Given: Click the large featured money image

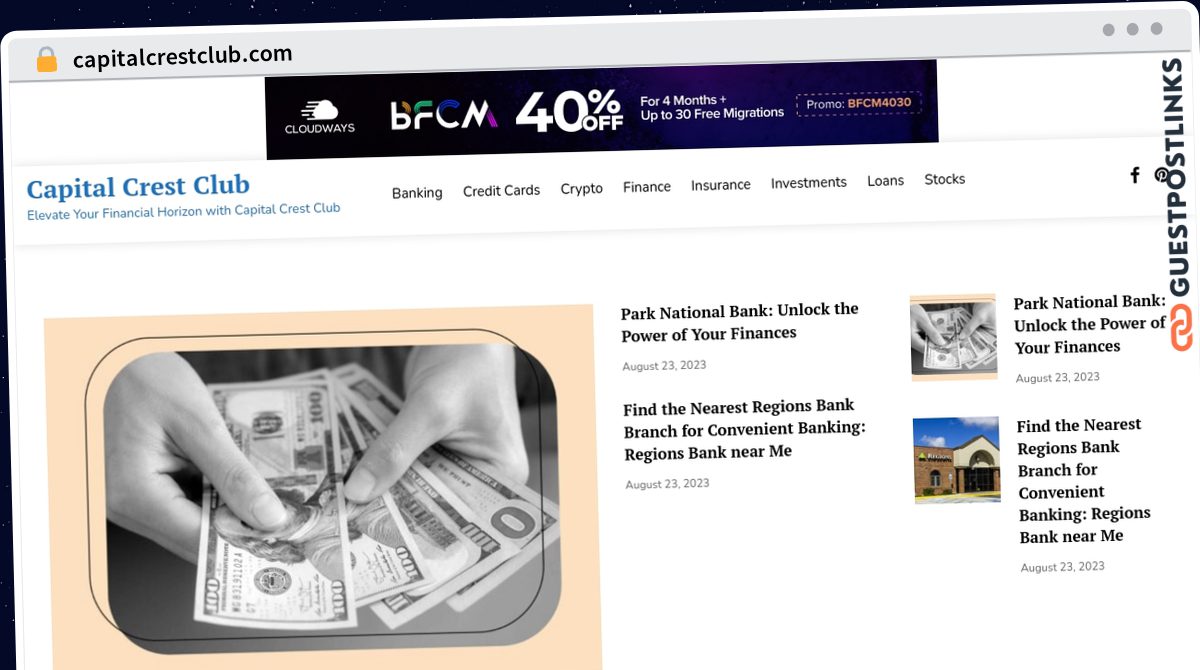Looking at the screenshot, I should coord(323,488).
